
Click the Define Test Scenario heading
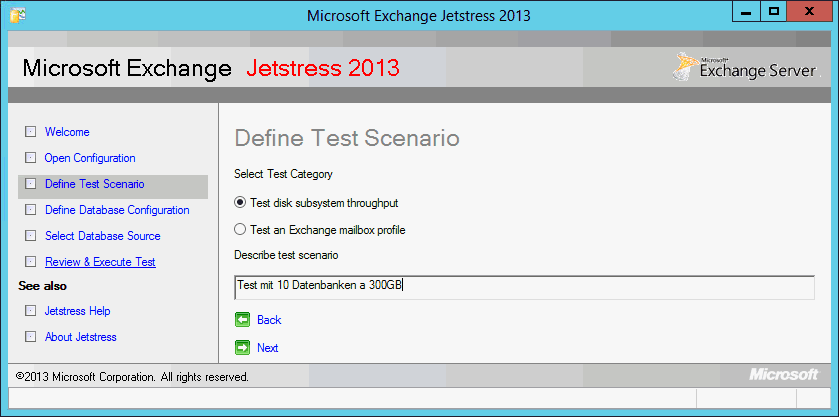347,138
